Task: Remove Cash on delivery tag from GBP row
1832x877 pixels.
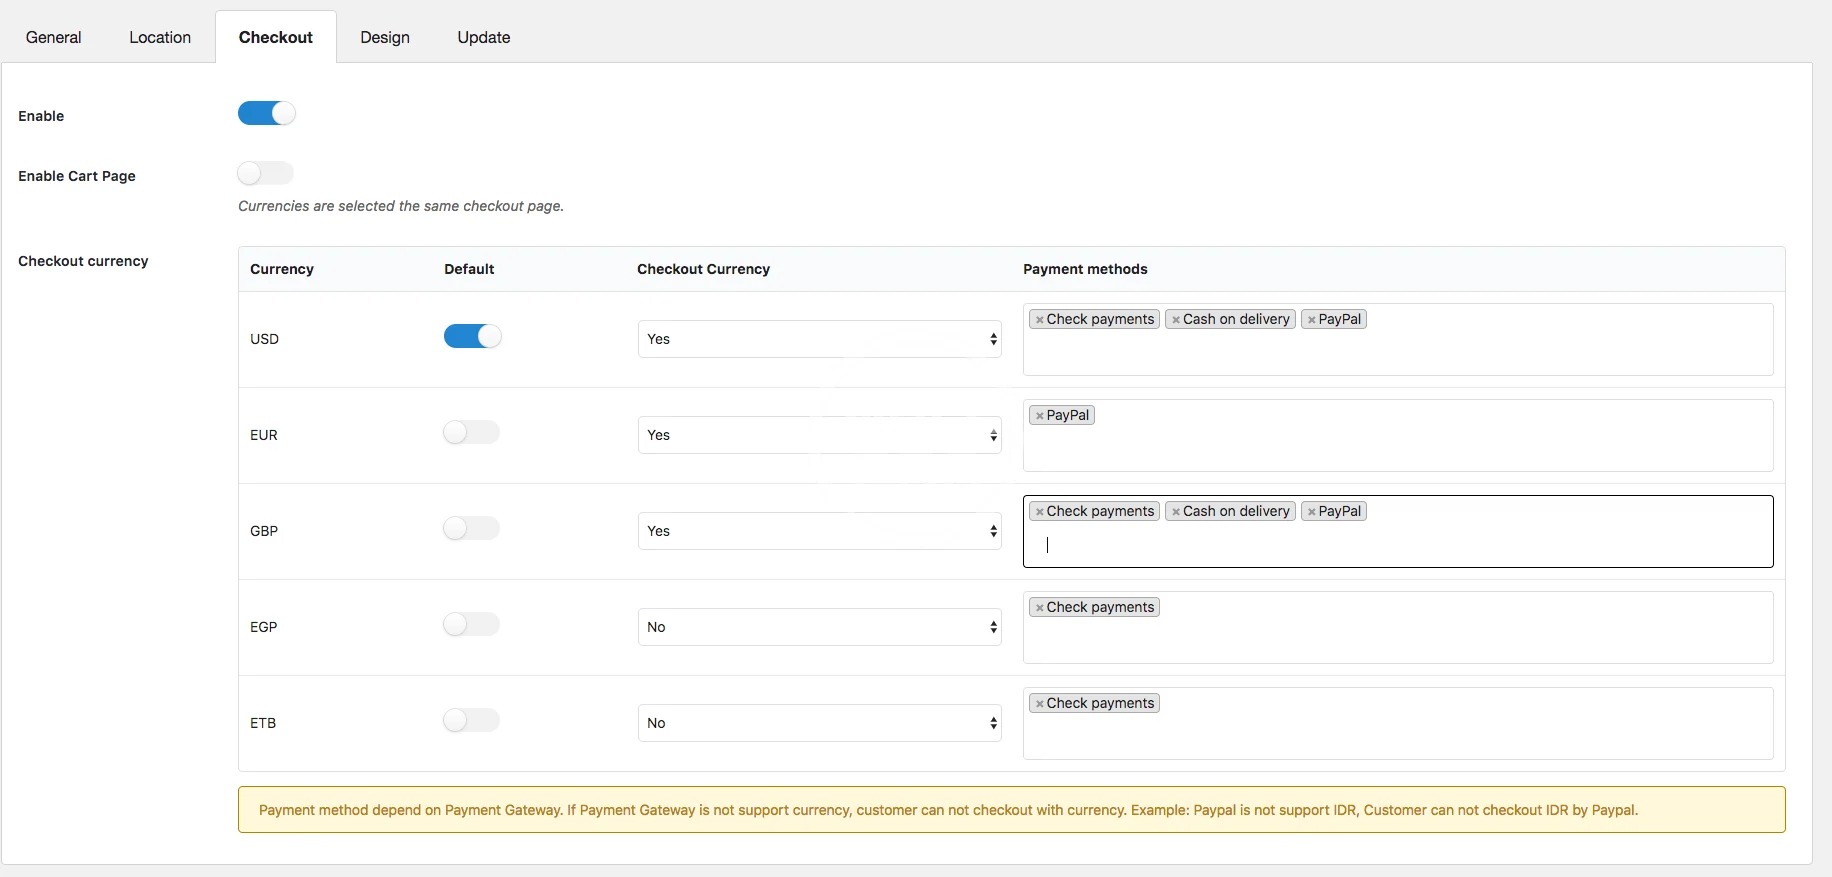Action: pos(1176,512)
